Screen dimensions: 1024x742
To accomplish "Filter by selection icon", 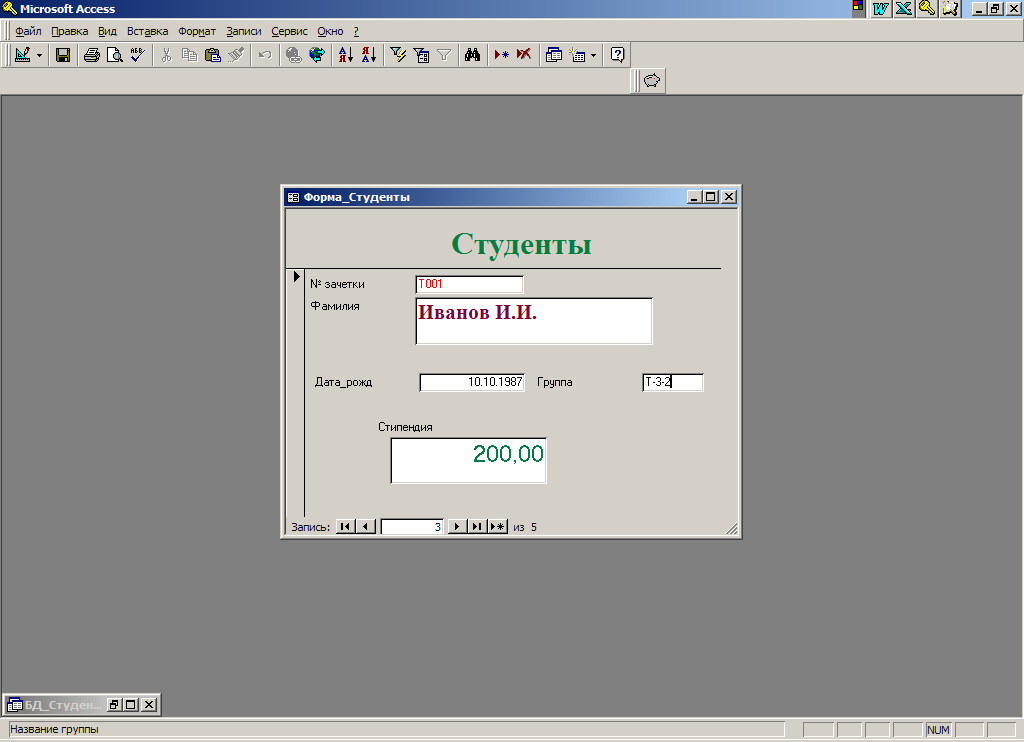I will click(x=398, y=55).
